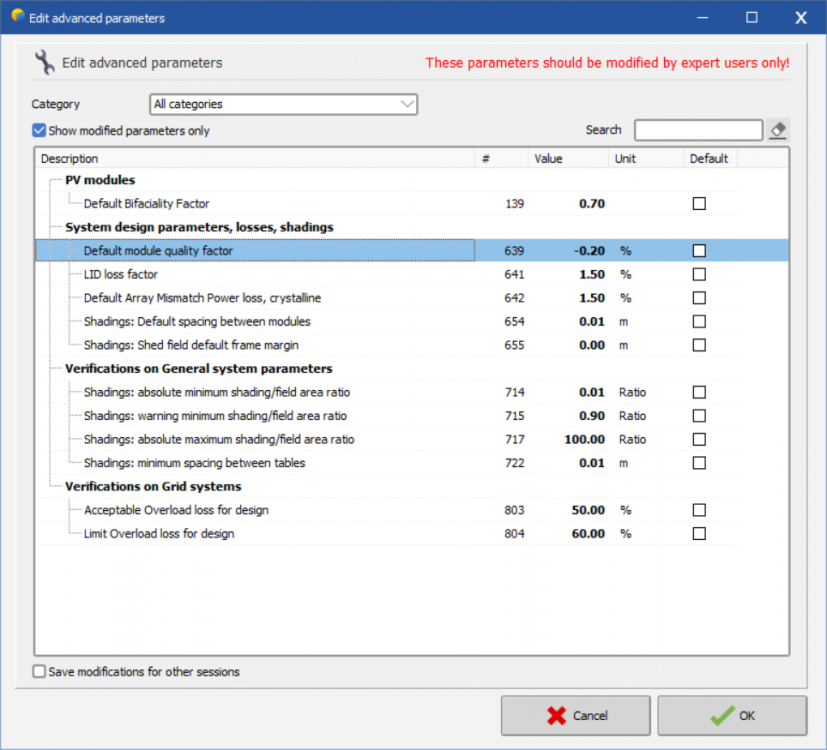Click the wrench icon in header
827x750 pixels.
(x=45, y=62)
